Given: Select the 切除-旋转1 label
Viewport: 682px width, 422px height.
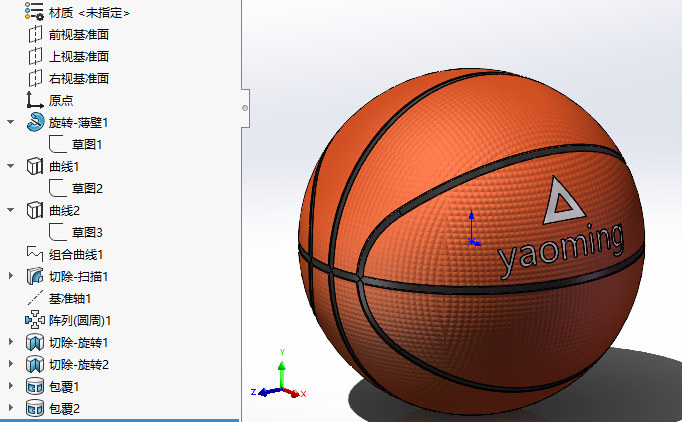Looking at the screenshot, I should pos(78,343).
